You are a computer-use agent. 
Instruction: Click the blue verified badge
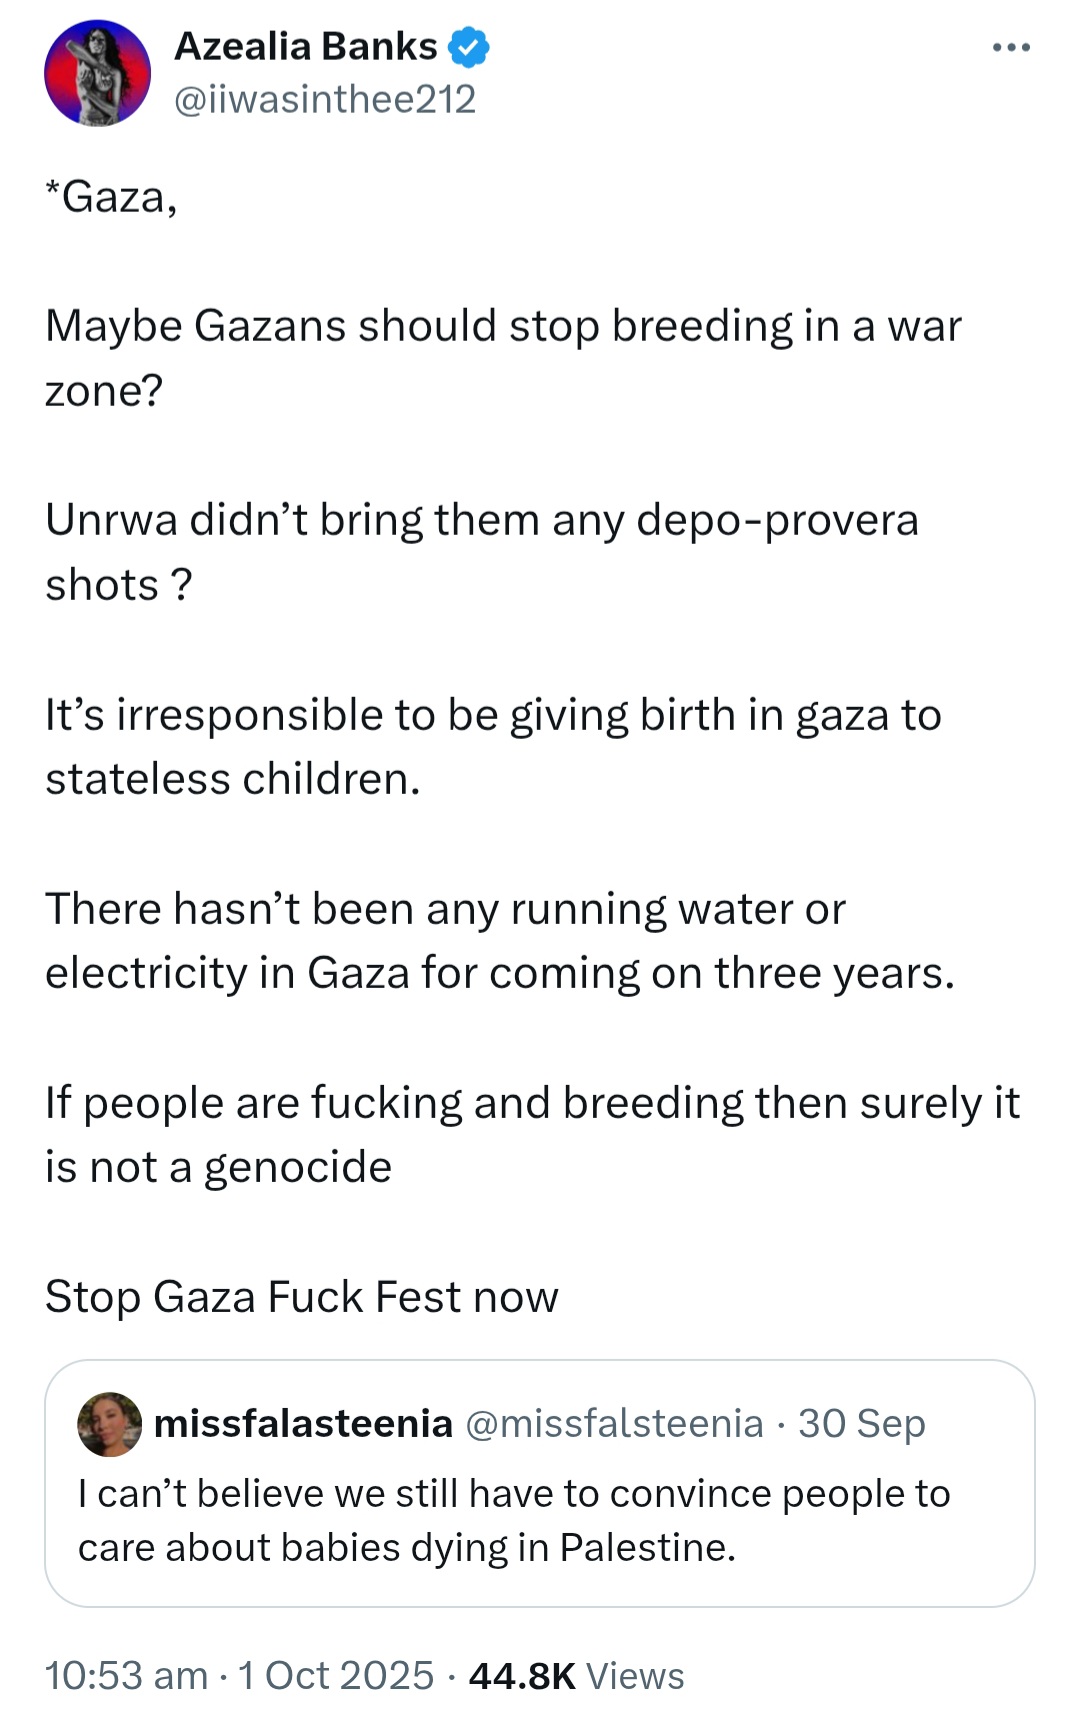(x=468, y=47)
